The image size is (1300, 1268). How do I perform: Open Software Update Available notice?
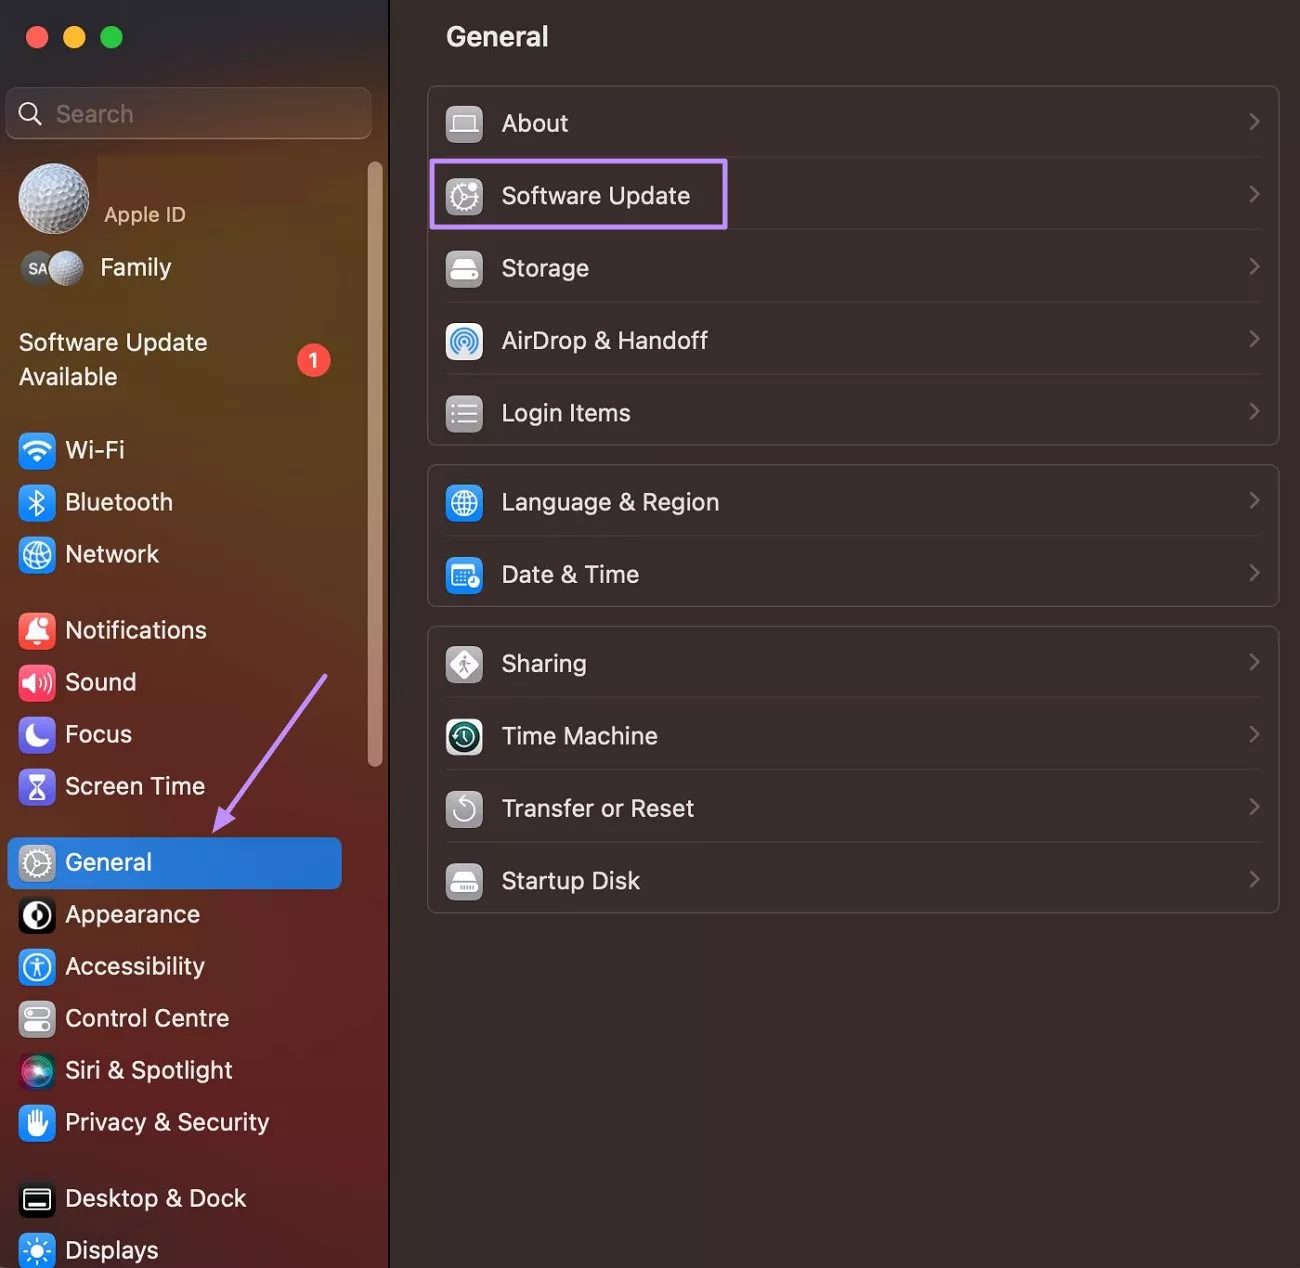tap(174, 360)
